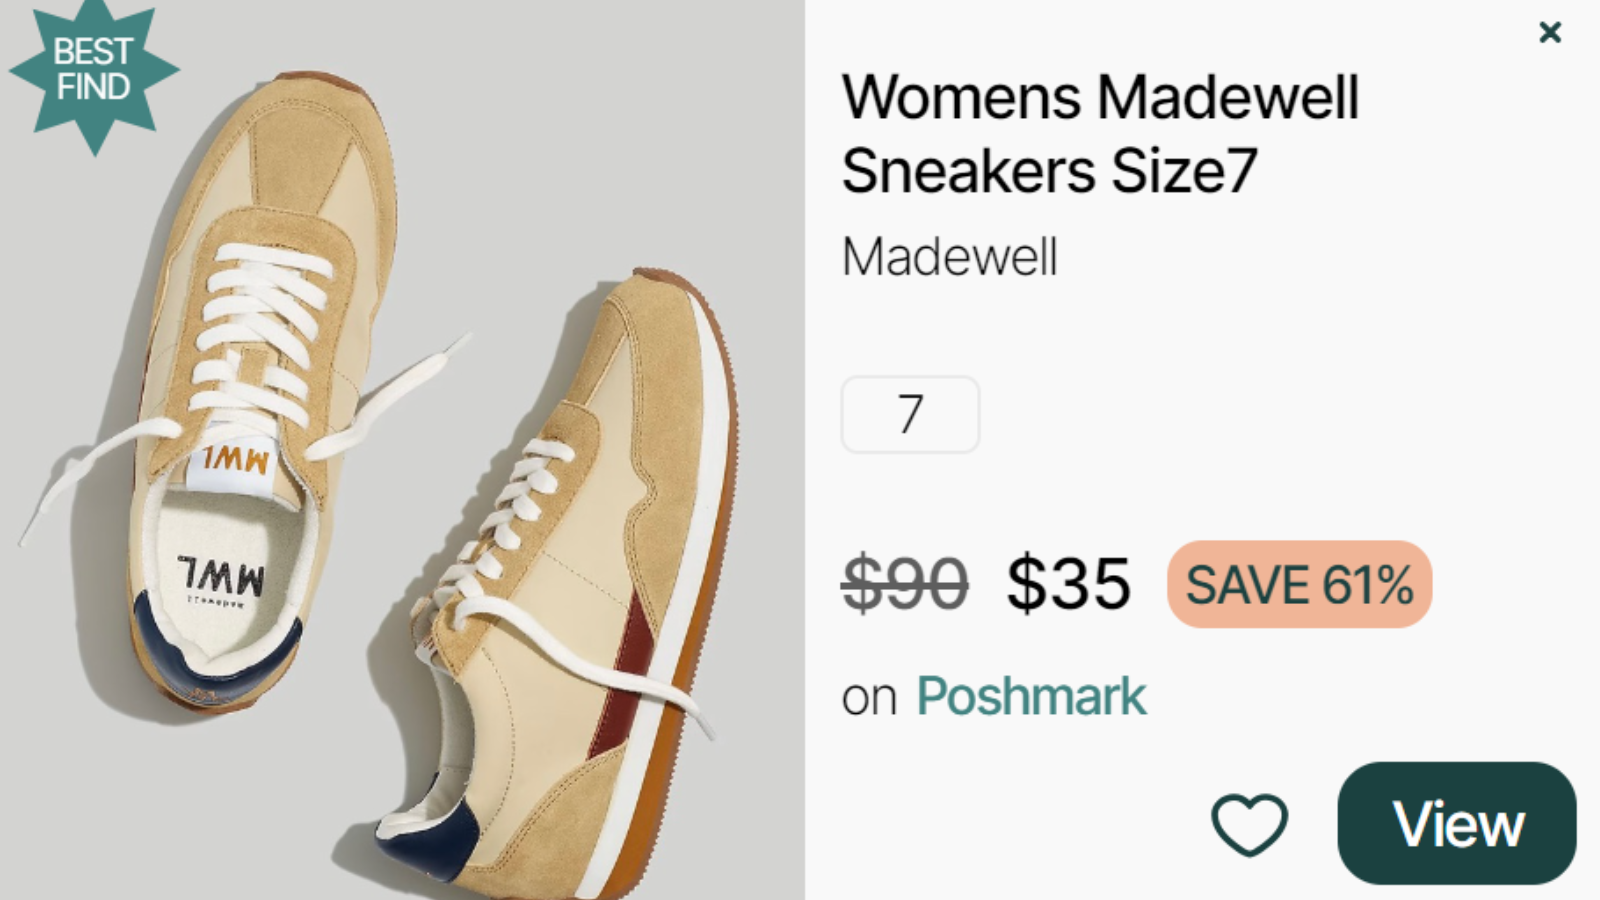Open the Poshmark seller link
This screenshot has height=900, width=1600.
coord(1031,696)
